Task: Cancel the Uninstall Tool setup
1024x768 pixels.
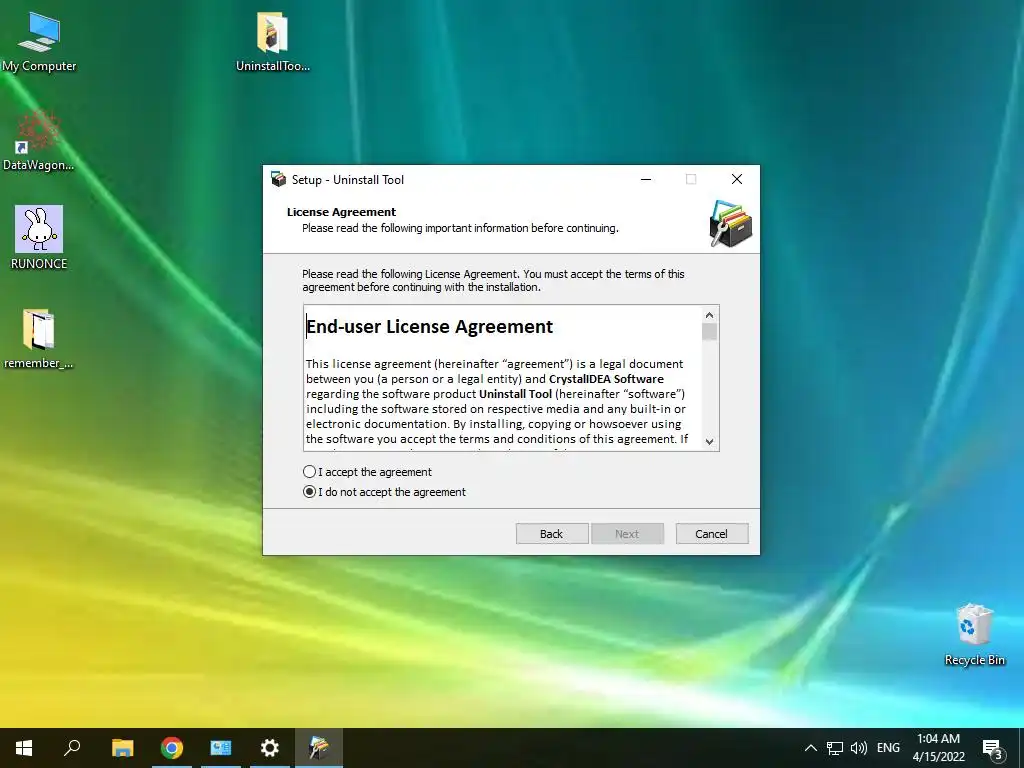Action: tap(712, 534)
